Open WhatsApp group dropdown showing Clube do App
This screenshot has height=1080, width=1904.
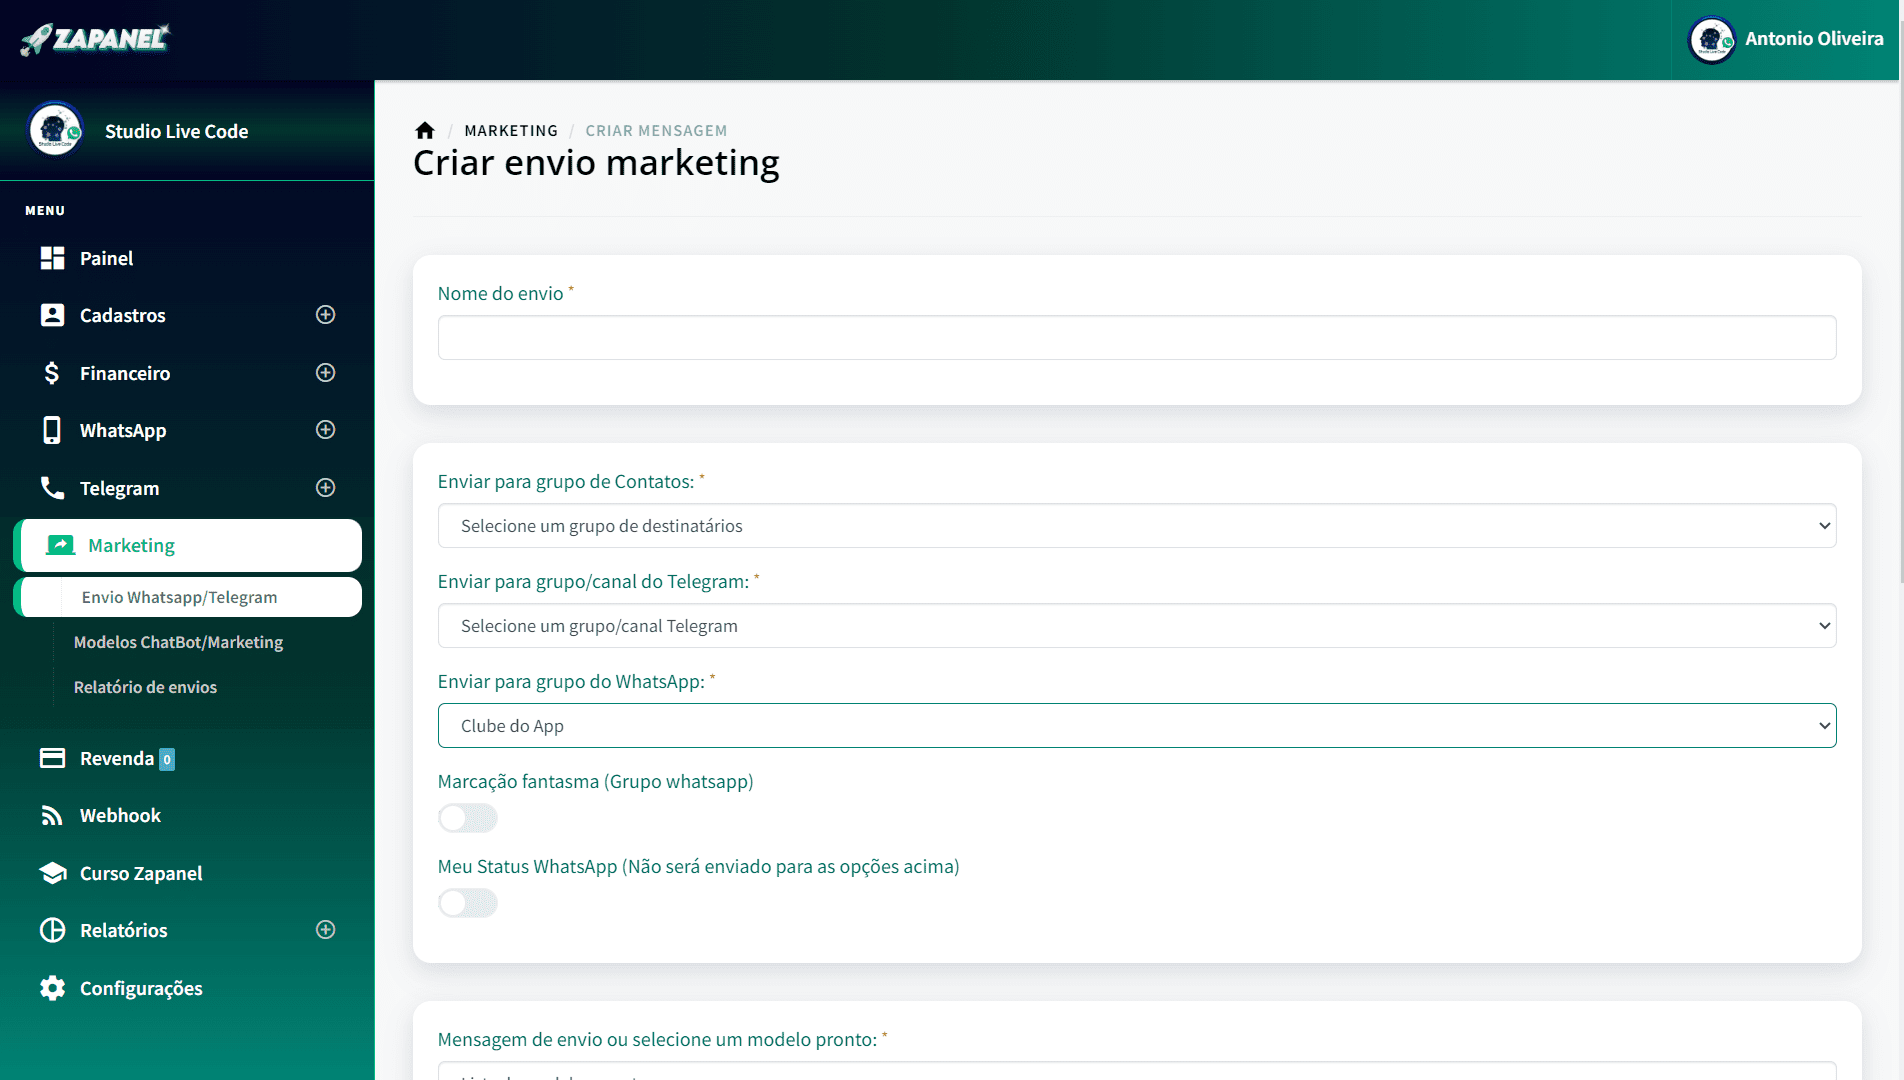tap(1136, 726)
